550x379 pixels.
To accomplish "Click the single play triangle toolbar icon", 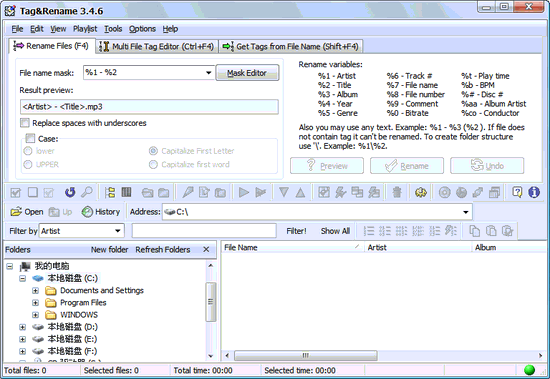I will coord(243,192).
